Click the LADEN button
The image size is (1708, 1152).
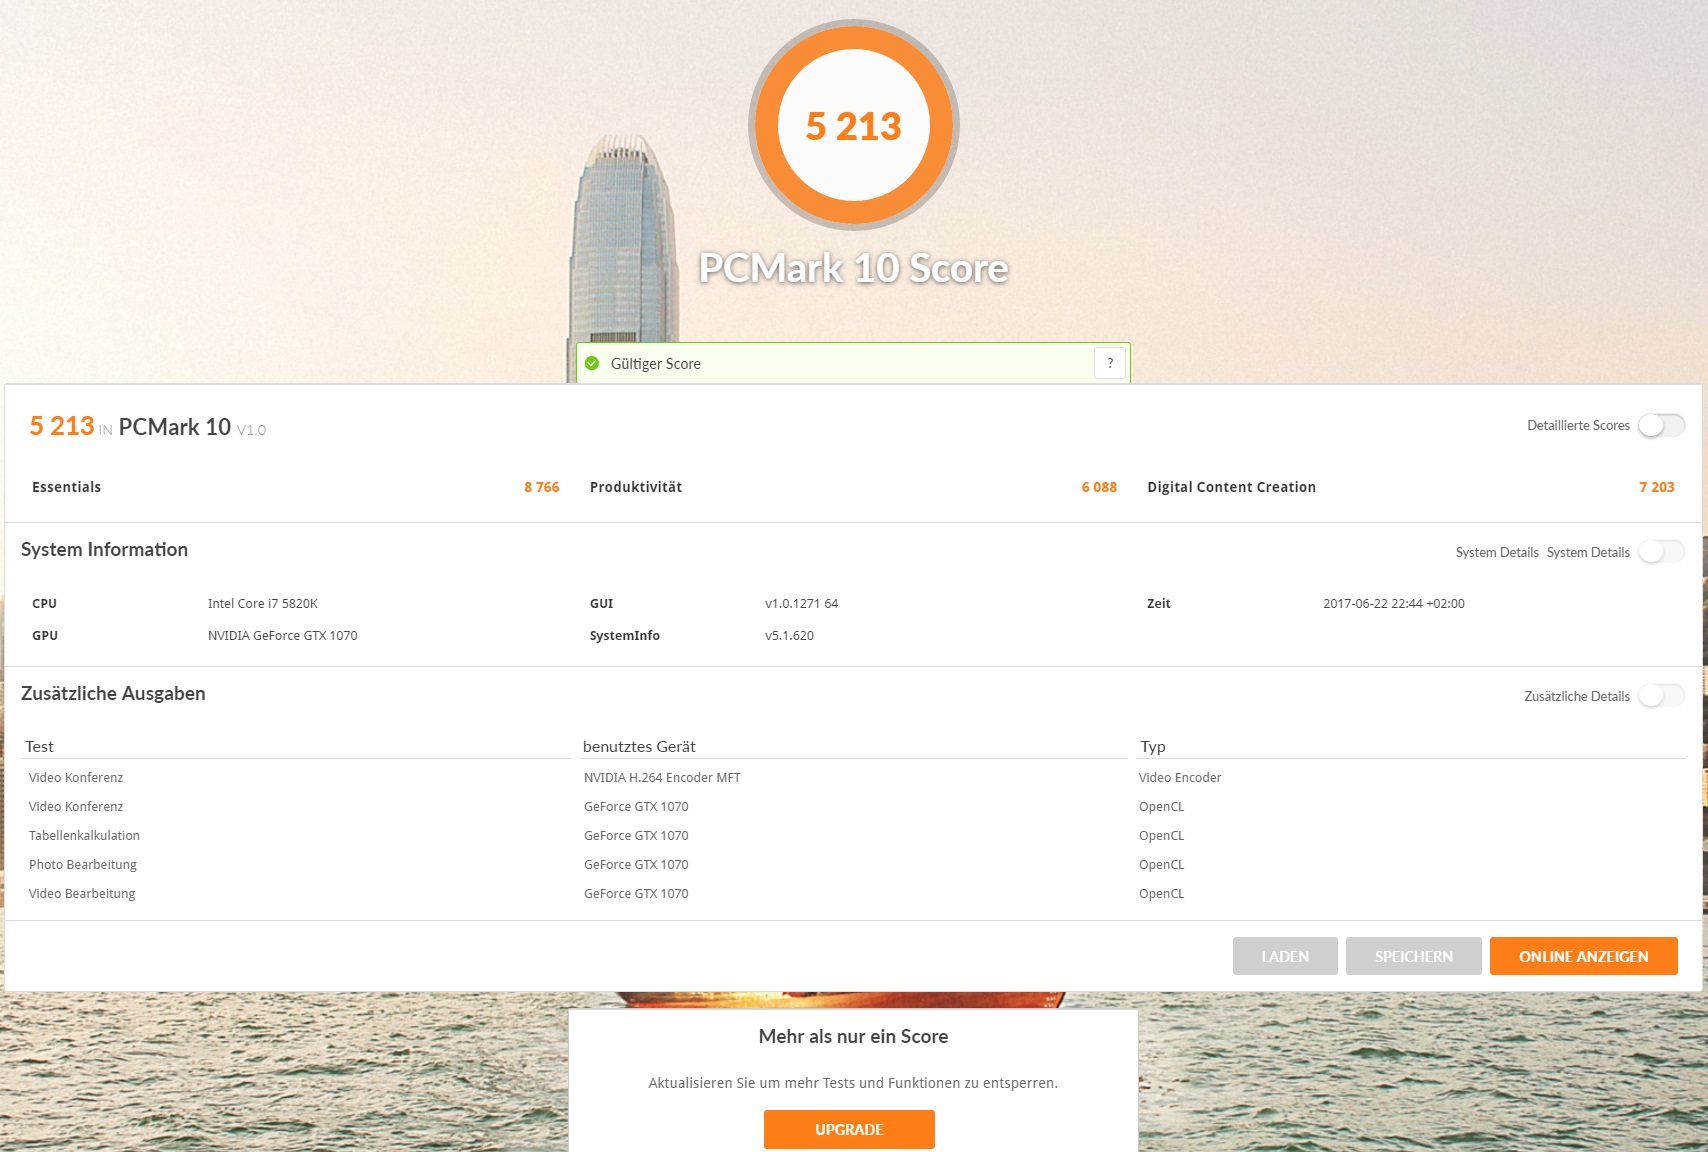click(1285, 956)
